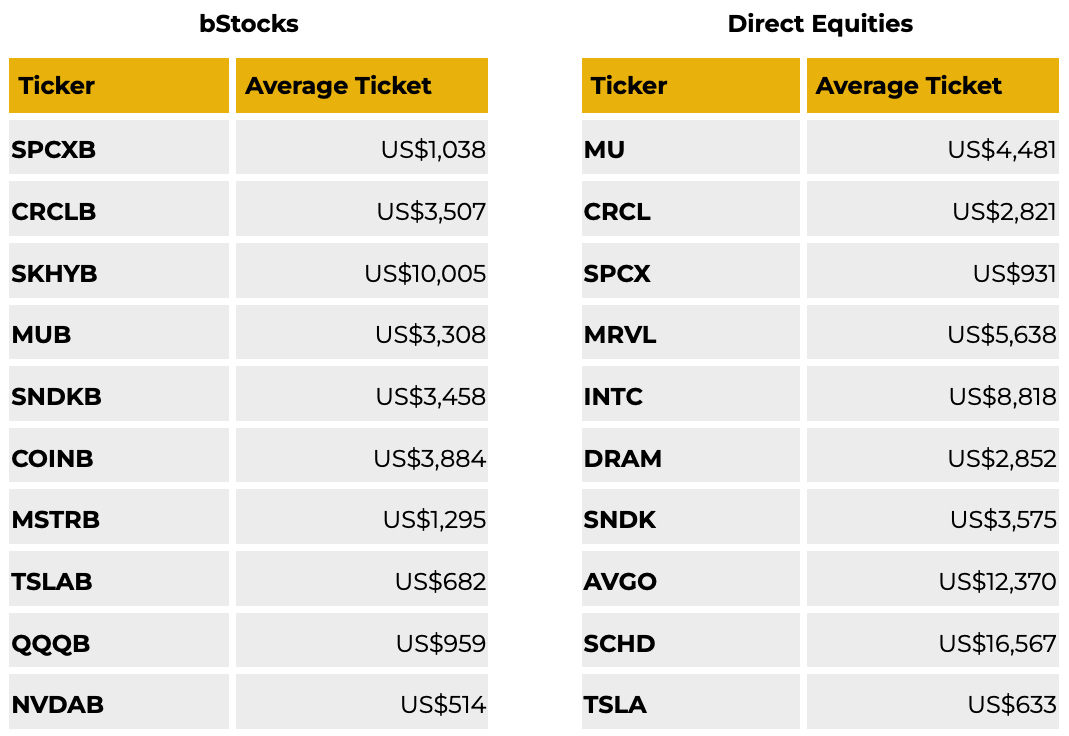Select the COINB average ticket US$3,884

(362, 455)
